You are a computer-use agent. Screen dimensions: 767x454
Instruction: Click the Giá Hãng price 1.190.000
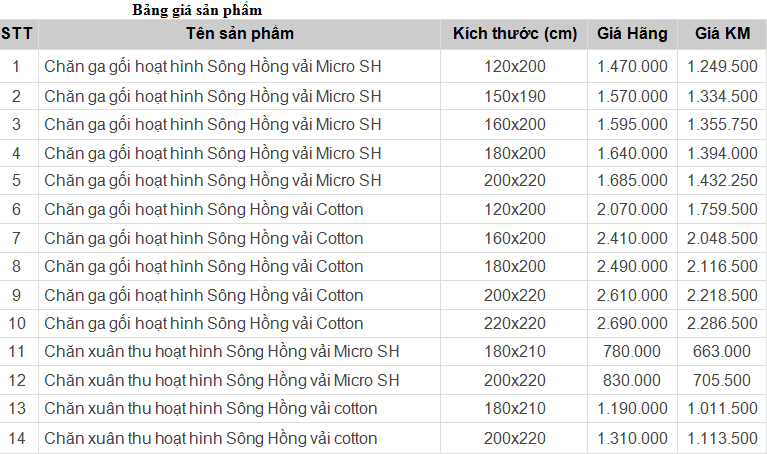click(632, 409)
